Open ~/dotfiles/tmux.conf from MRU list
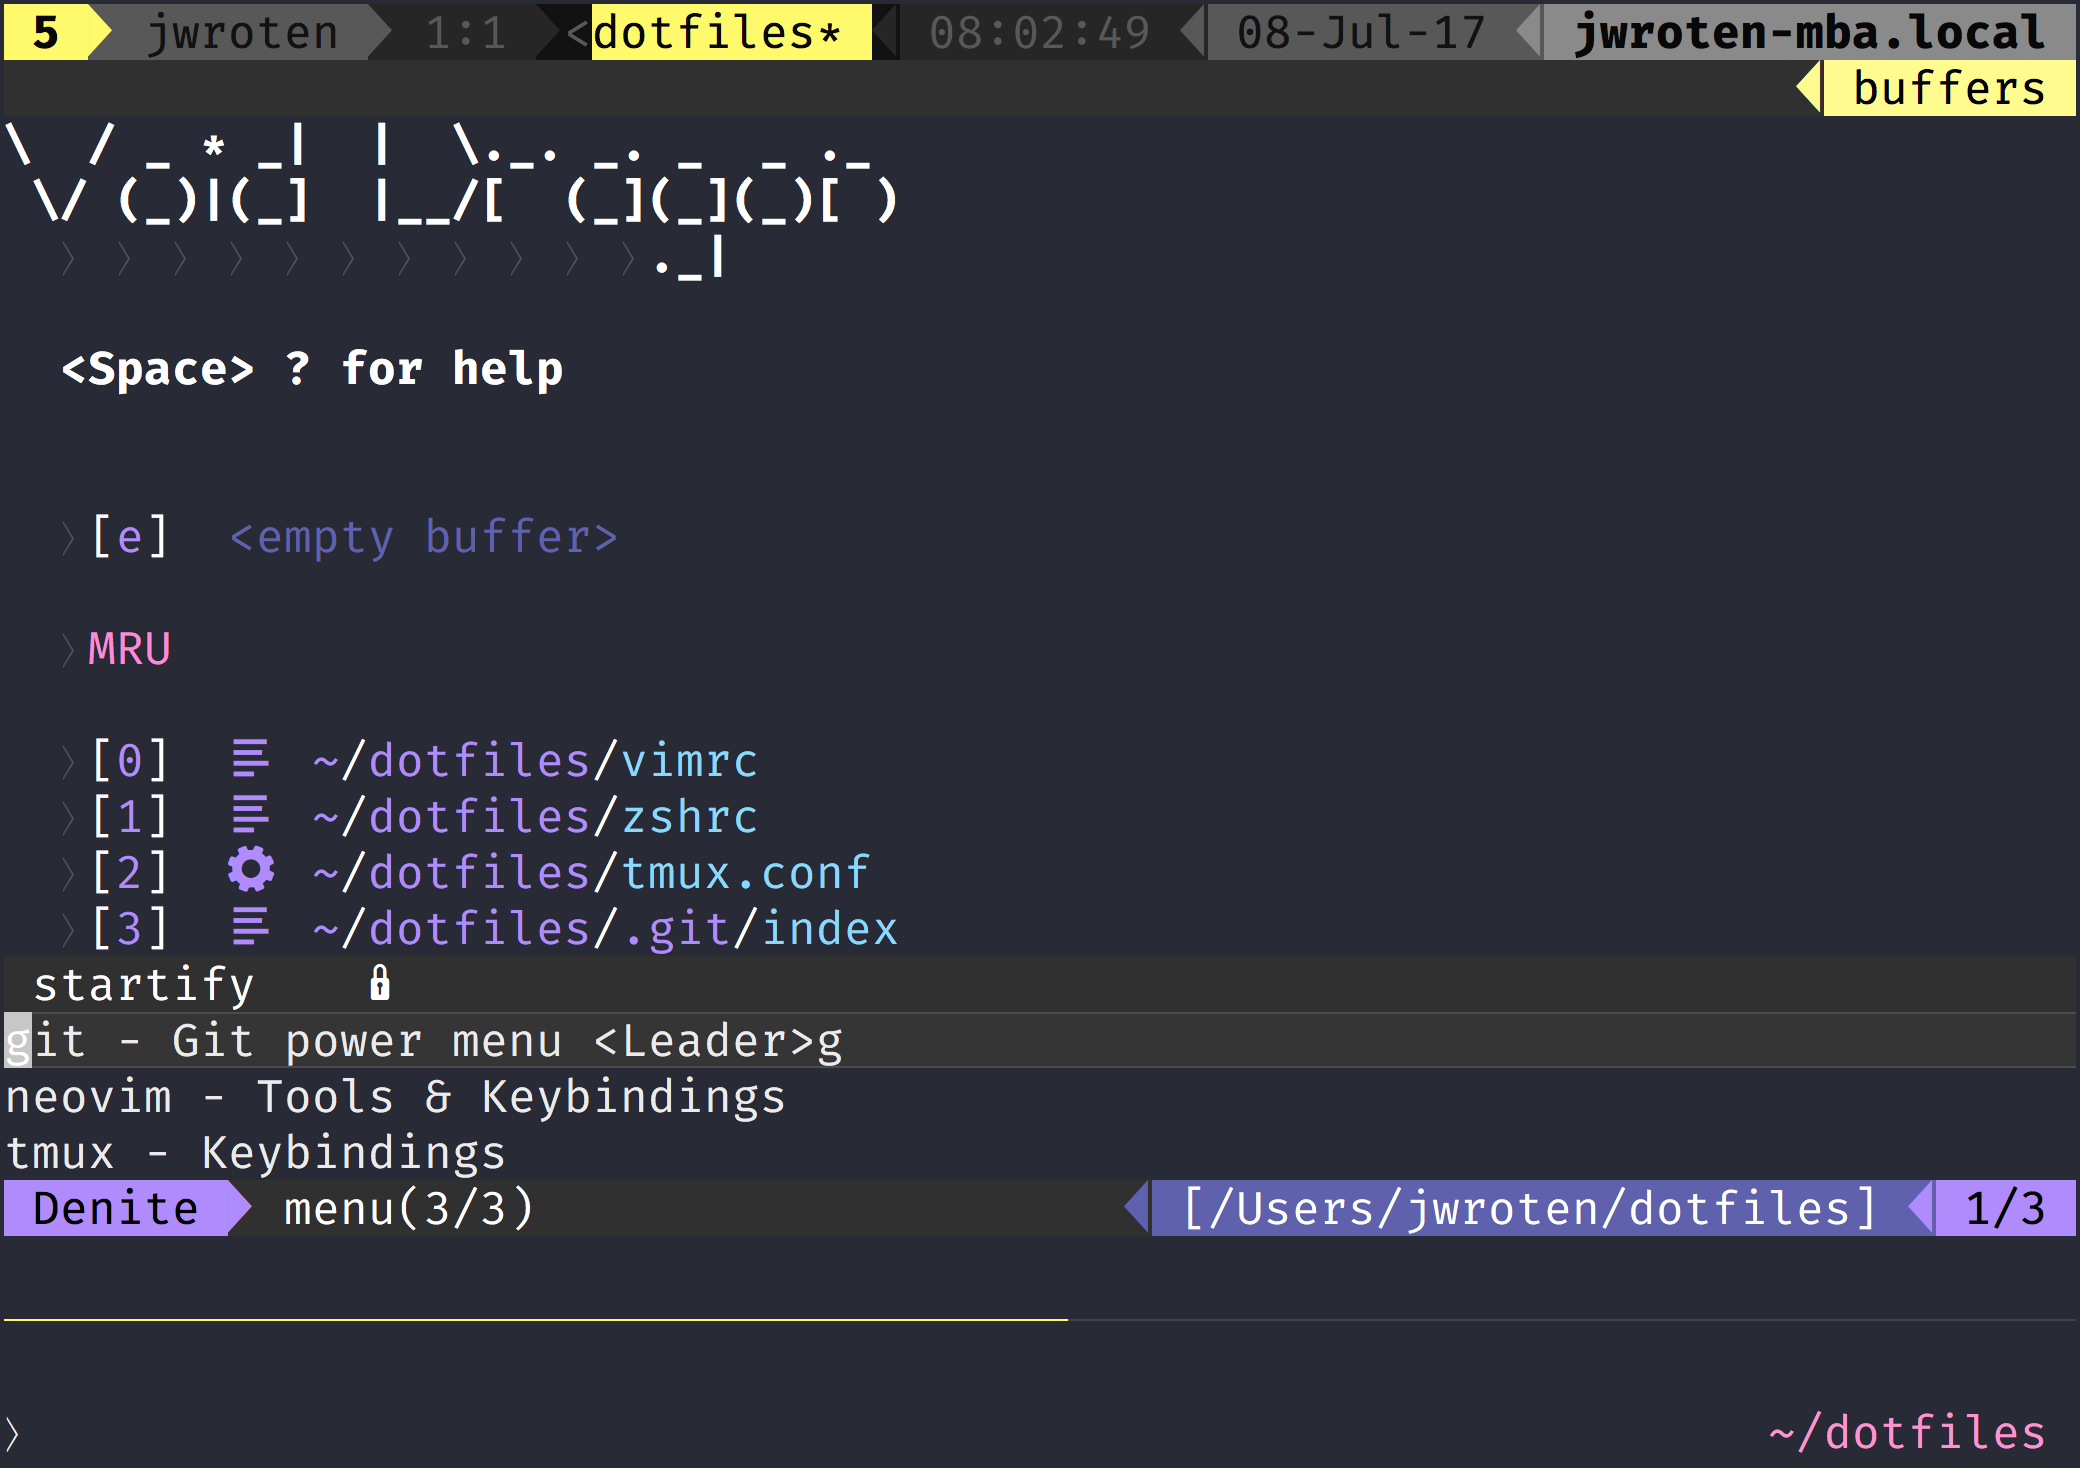 590,874
